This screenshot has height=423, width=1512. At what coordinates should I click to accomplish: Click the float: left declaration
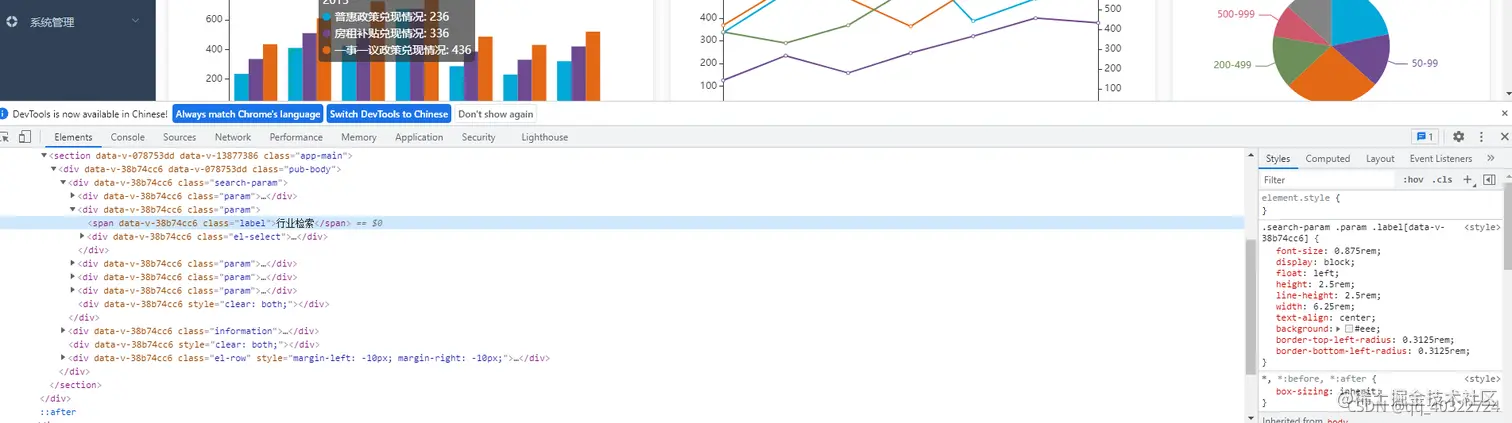[x=1306, y=273]
